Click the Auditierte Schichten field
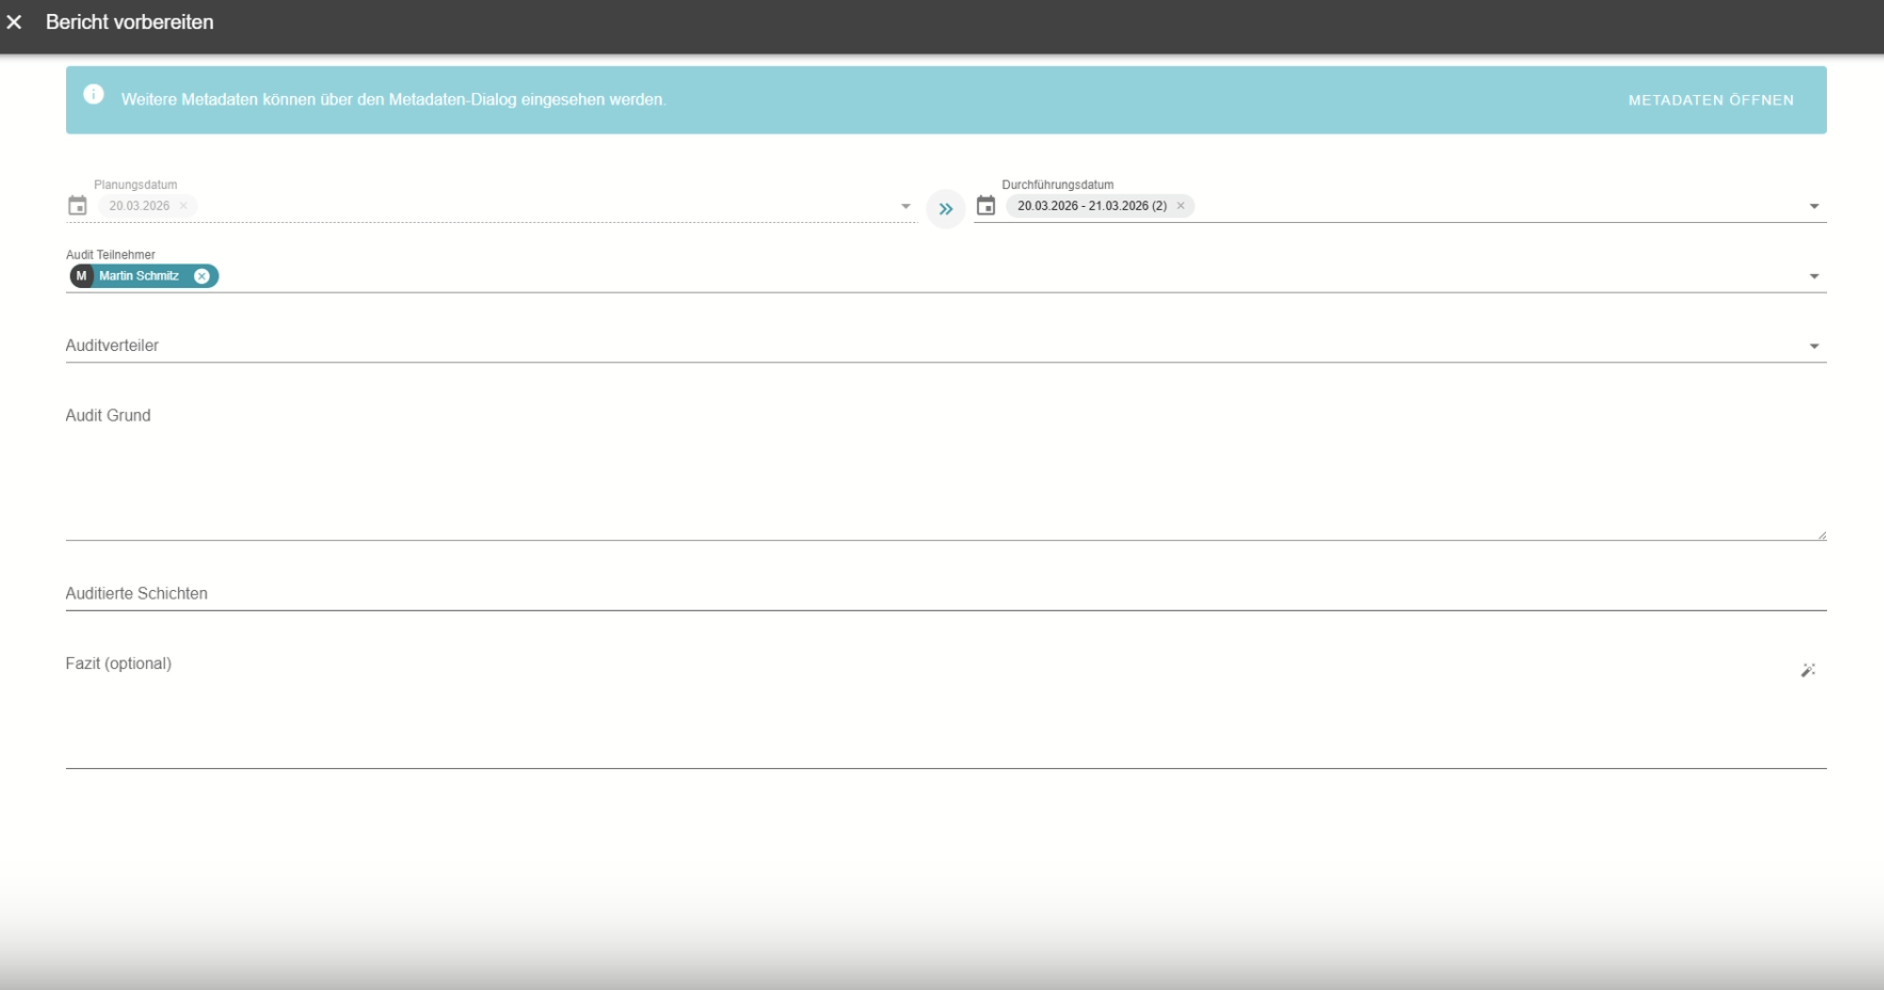The width and height of the screenshot is (1884, 990). coord(946,593)
